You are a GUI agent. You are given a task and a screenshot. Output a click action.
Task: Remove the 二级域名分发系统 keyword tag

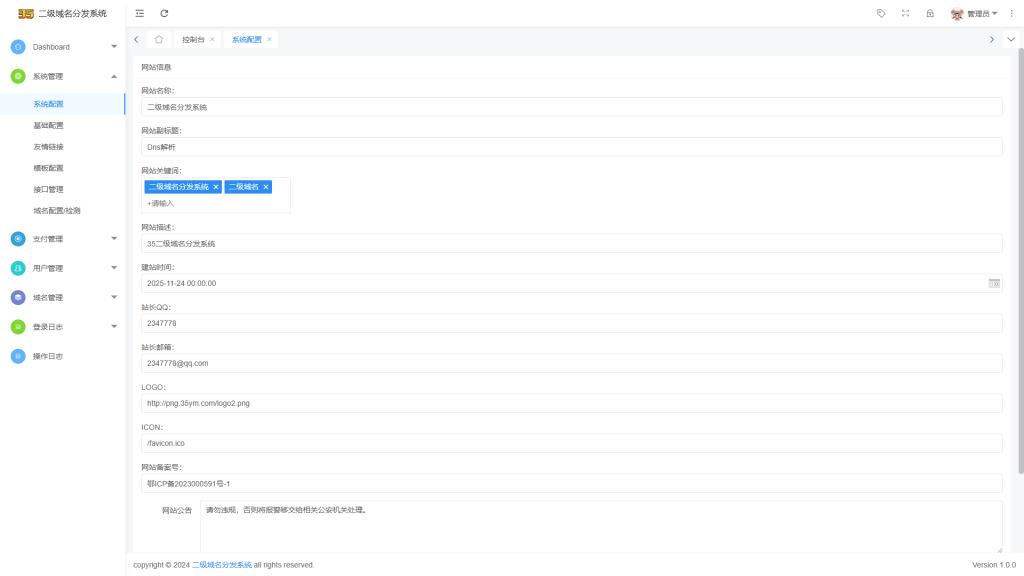[x=216, y=187]
